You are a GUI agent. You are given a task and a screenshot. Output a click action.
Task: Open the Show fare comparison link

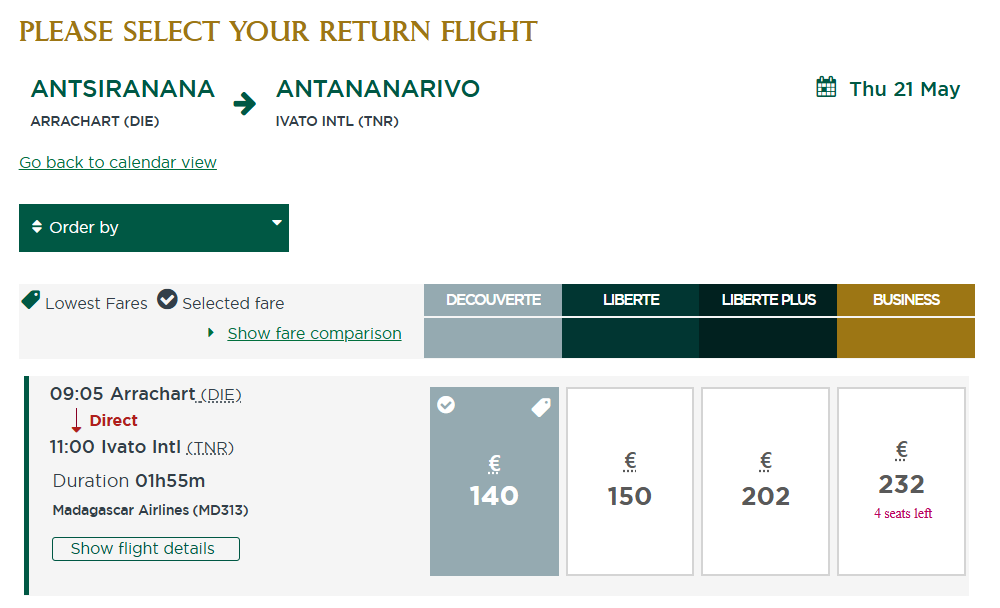[314, 334]
